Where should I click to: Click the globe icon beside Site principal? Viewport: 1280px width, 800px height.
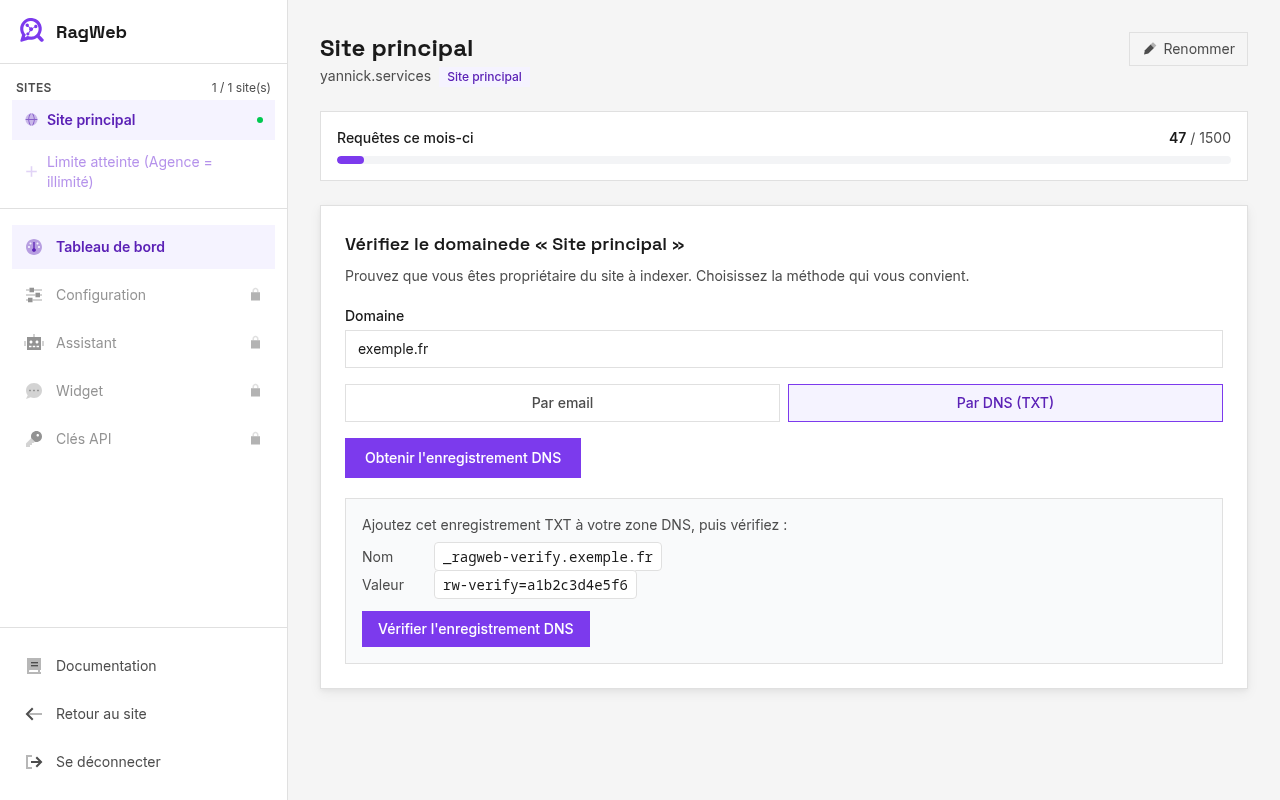[31, 120]
